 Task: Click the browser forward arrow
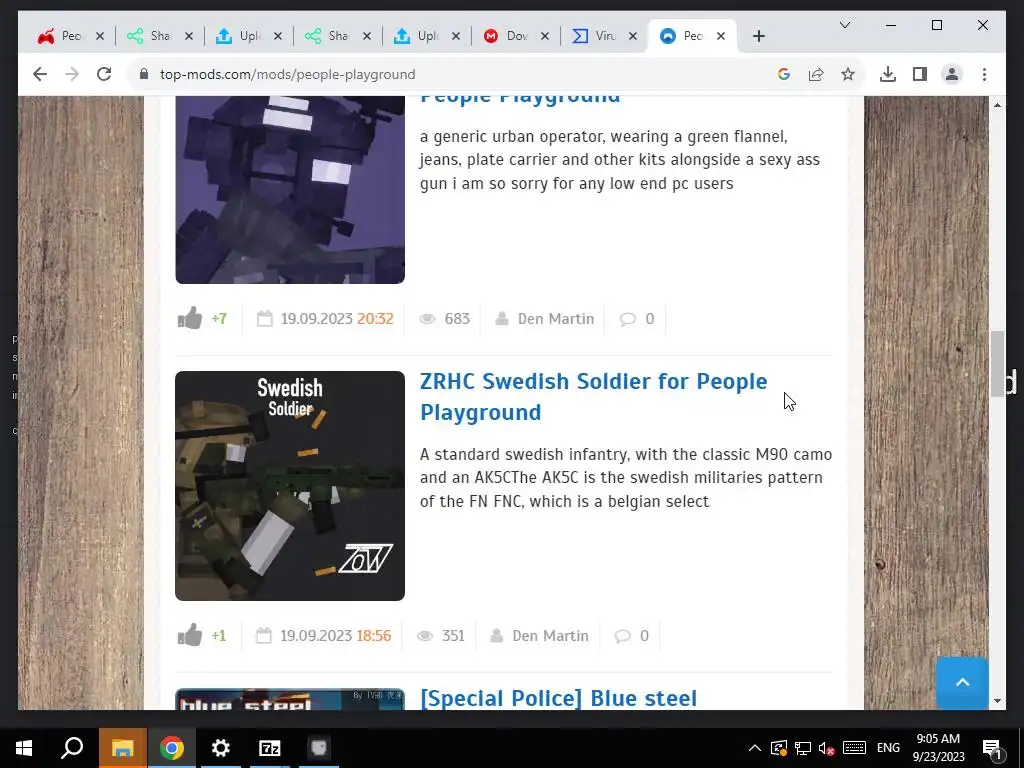72,74
